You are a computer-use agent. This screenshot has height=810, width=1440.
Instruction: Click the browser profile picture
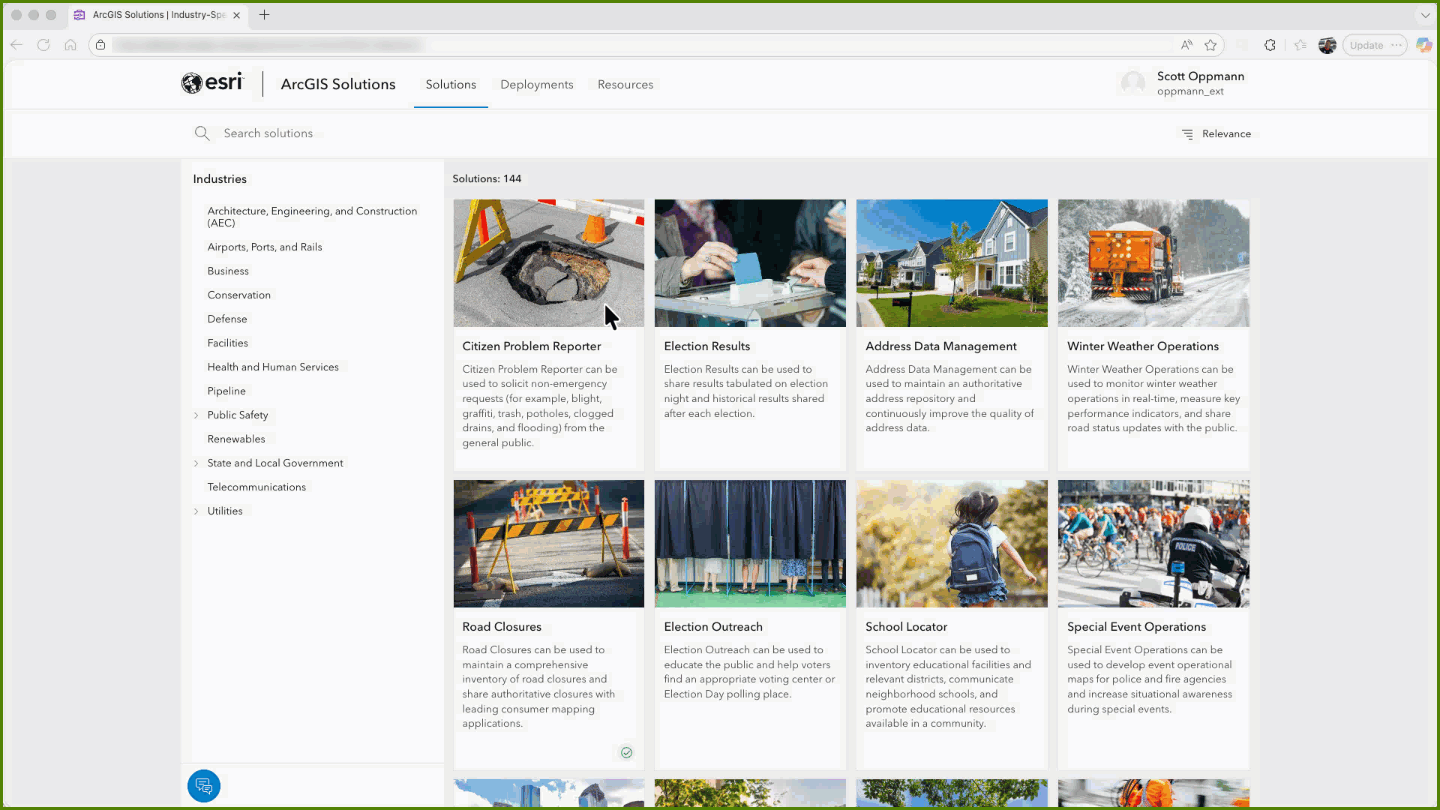point(1328,45)
